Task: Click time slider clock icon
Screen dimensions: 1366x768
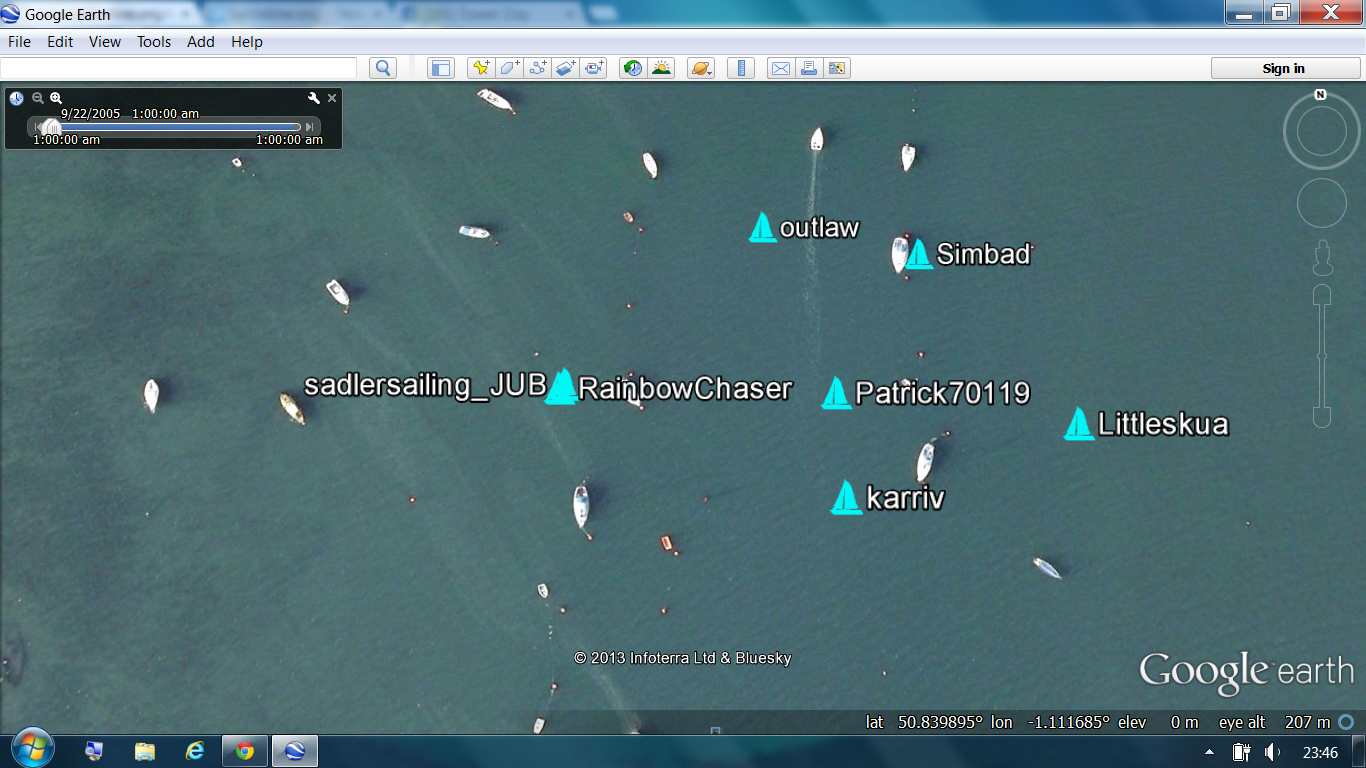Action: 17,98
